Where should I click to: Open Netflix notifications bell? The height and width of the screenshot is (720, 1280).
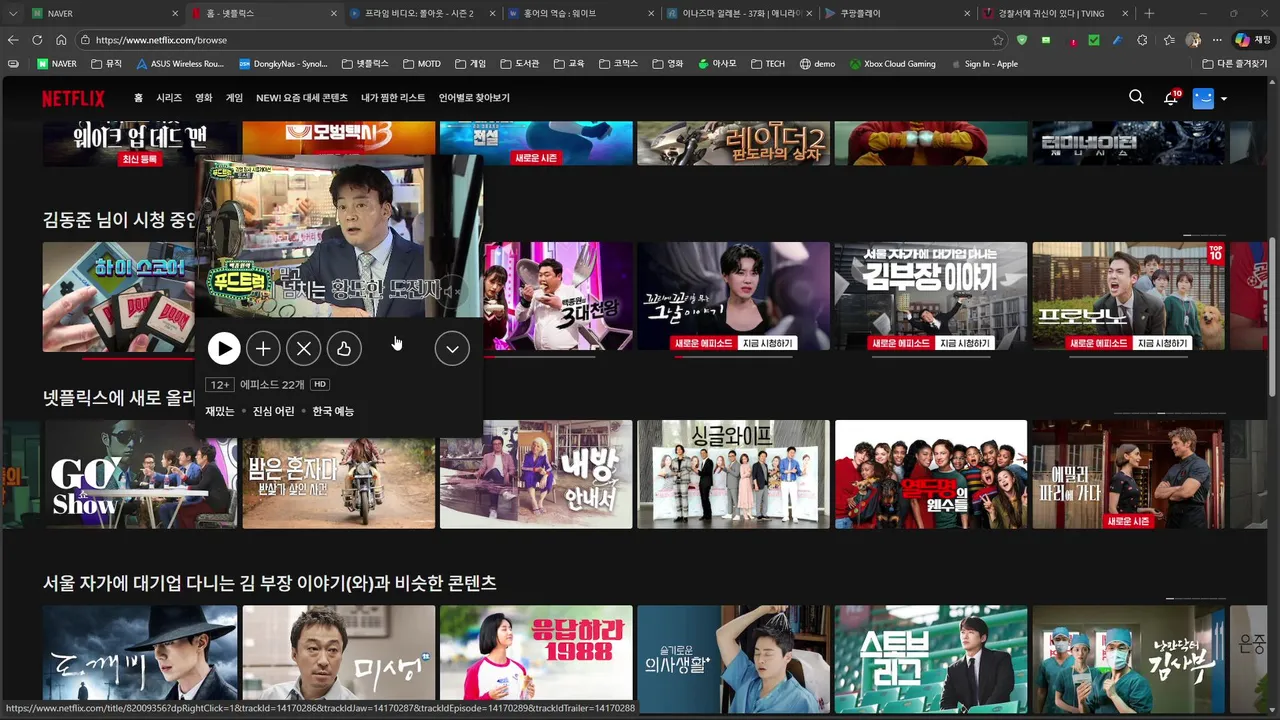[x=1171, y=98]
